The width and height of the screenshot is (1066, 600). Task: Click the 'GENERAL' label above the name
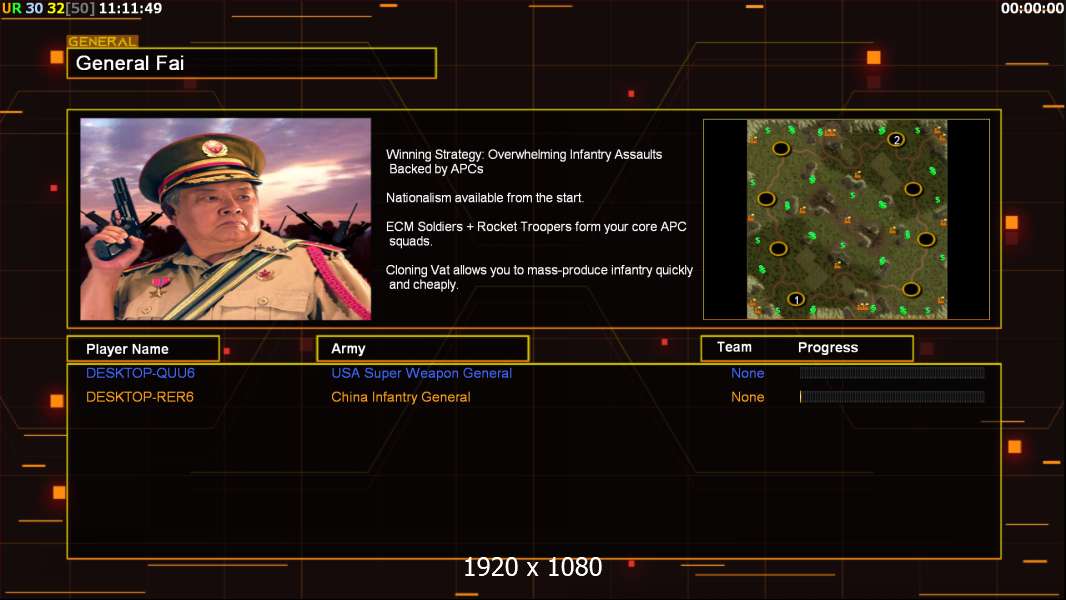point(103,41)
